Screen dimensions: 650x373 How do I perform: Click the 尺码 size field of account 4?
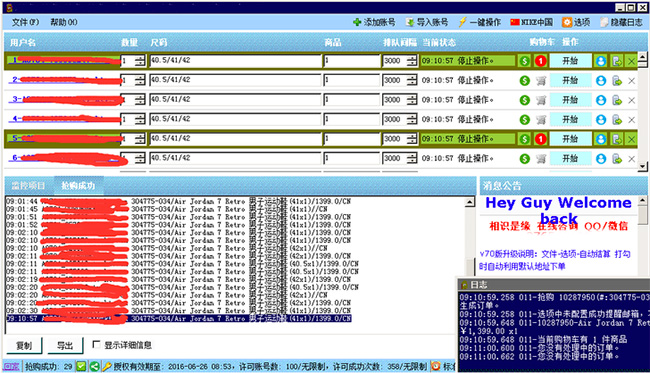[x=235, y=120]
